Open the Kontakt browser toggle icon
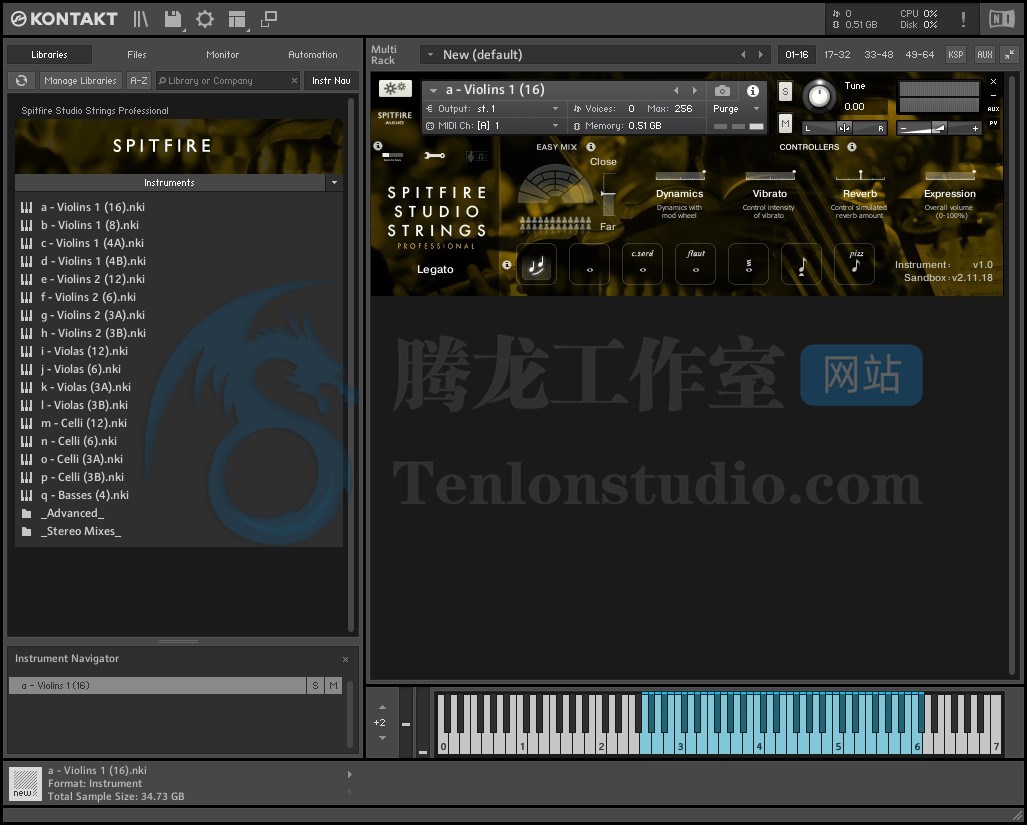1027x825 pixels. [x=140, y=19]
